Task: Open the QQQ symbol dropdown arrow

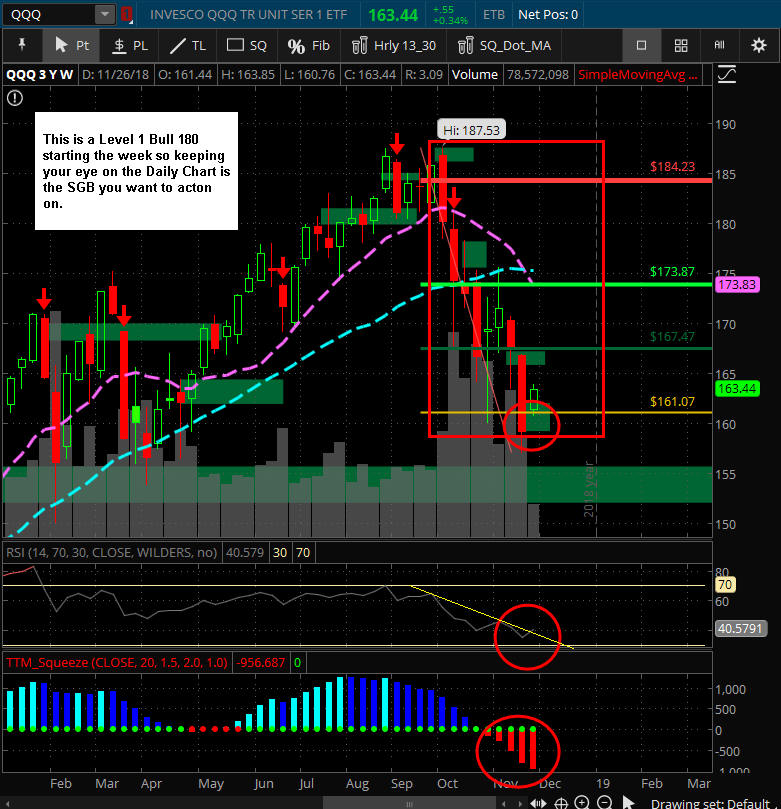Action: 105,14
